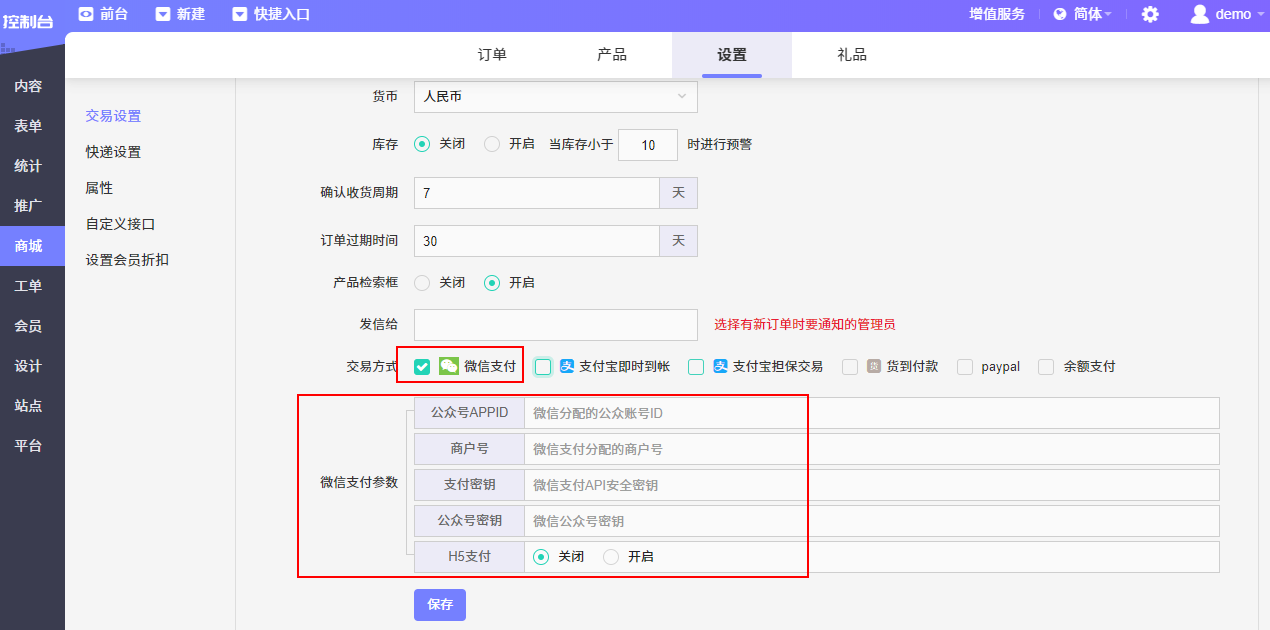
Task: Expand the 简体 language dropdown
Action: click(1088, 14)
